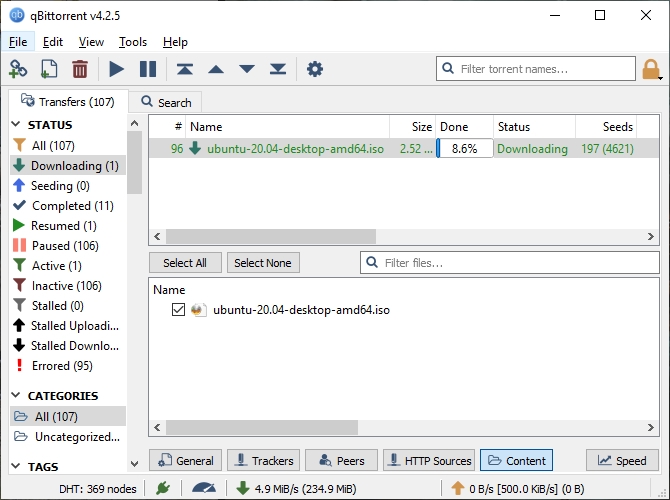
Task: Switch to the Transfers (107) tab
Action: [x=68, y=102]
